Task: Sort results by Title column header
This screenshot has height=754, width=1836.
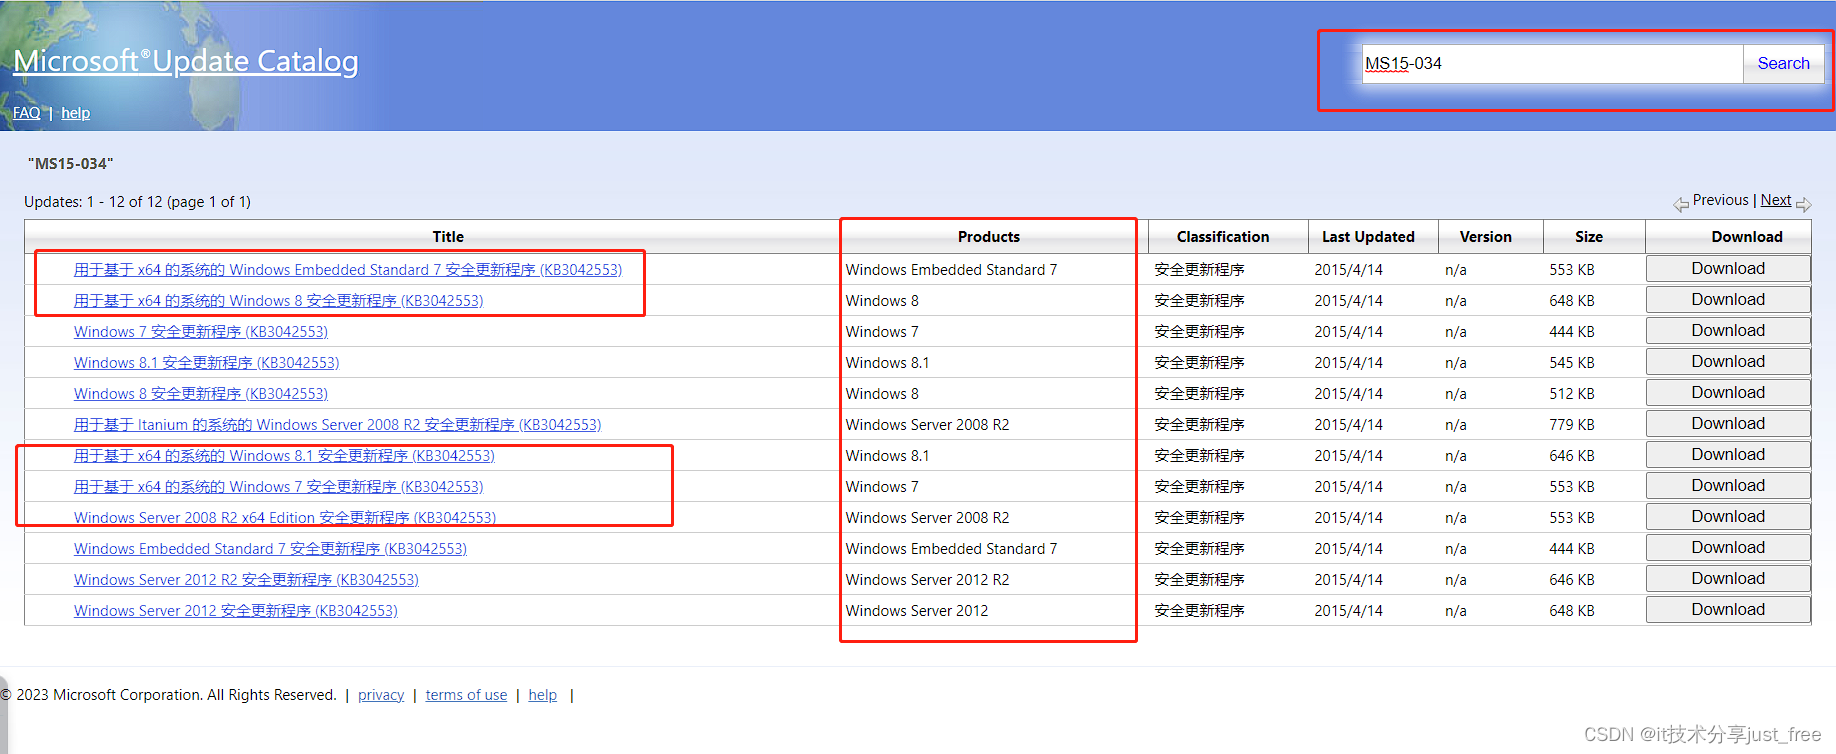Action: [x=448, y=237]
